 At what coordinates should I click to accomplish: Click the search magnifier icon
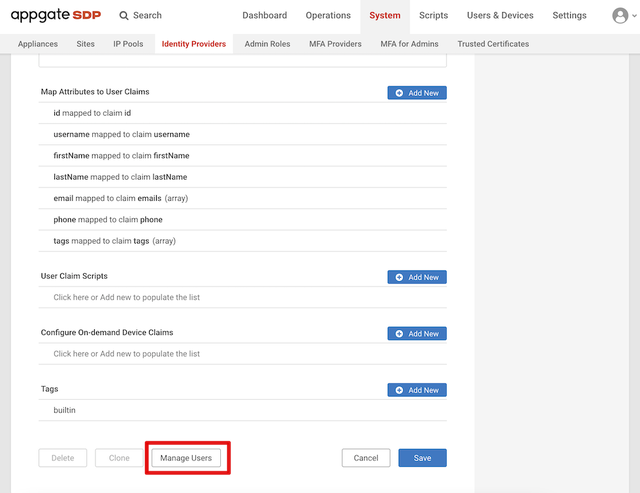click(124, 16)
